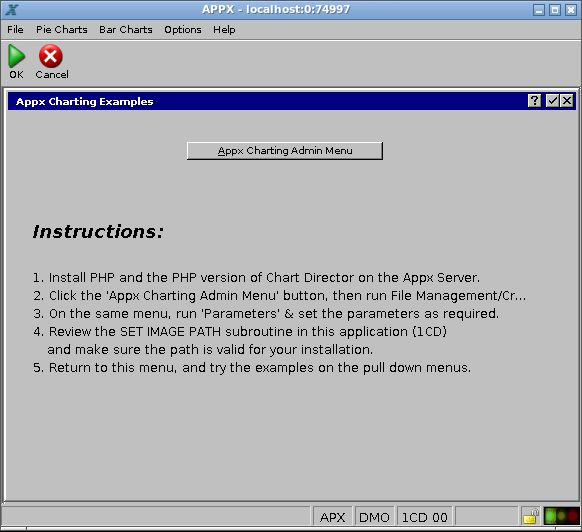Click the 1CD 00 status bar field
The width and height of the screenshot is (582, 532).
[425, 517]
